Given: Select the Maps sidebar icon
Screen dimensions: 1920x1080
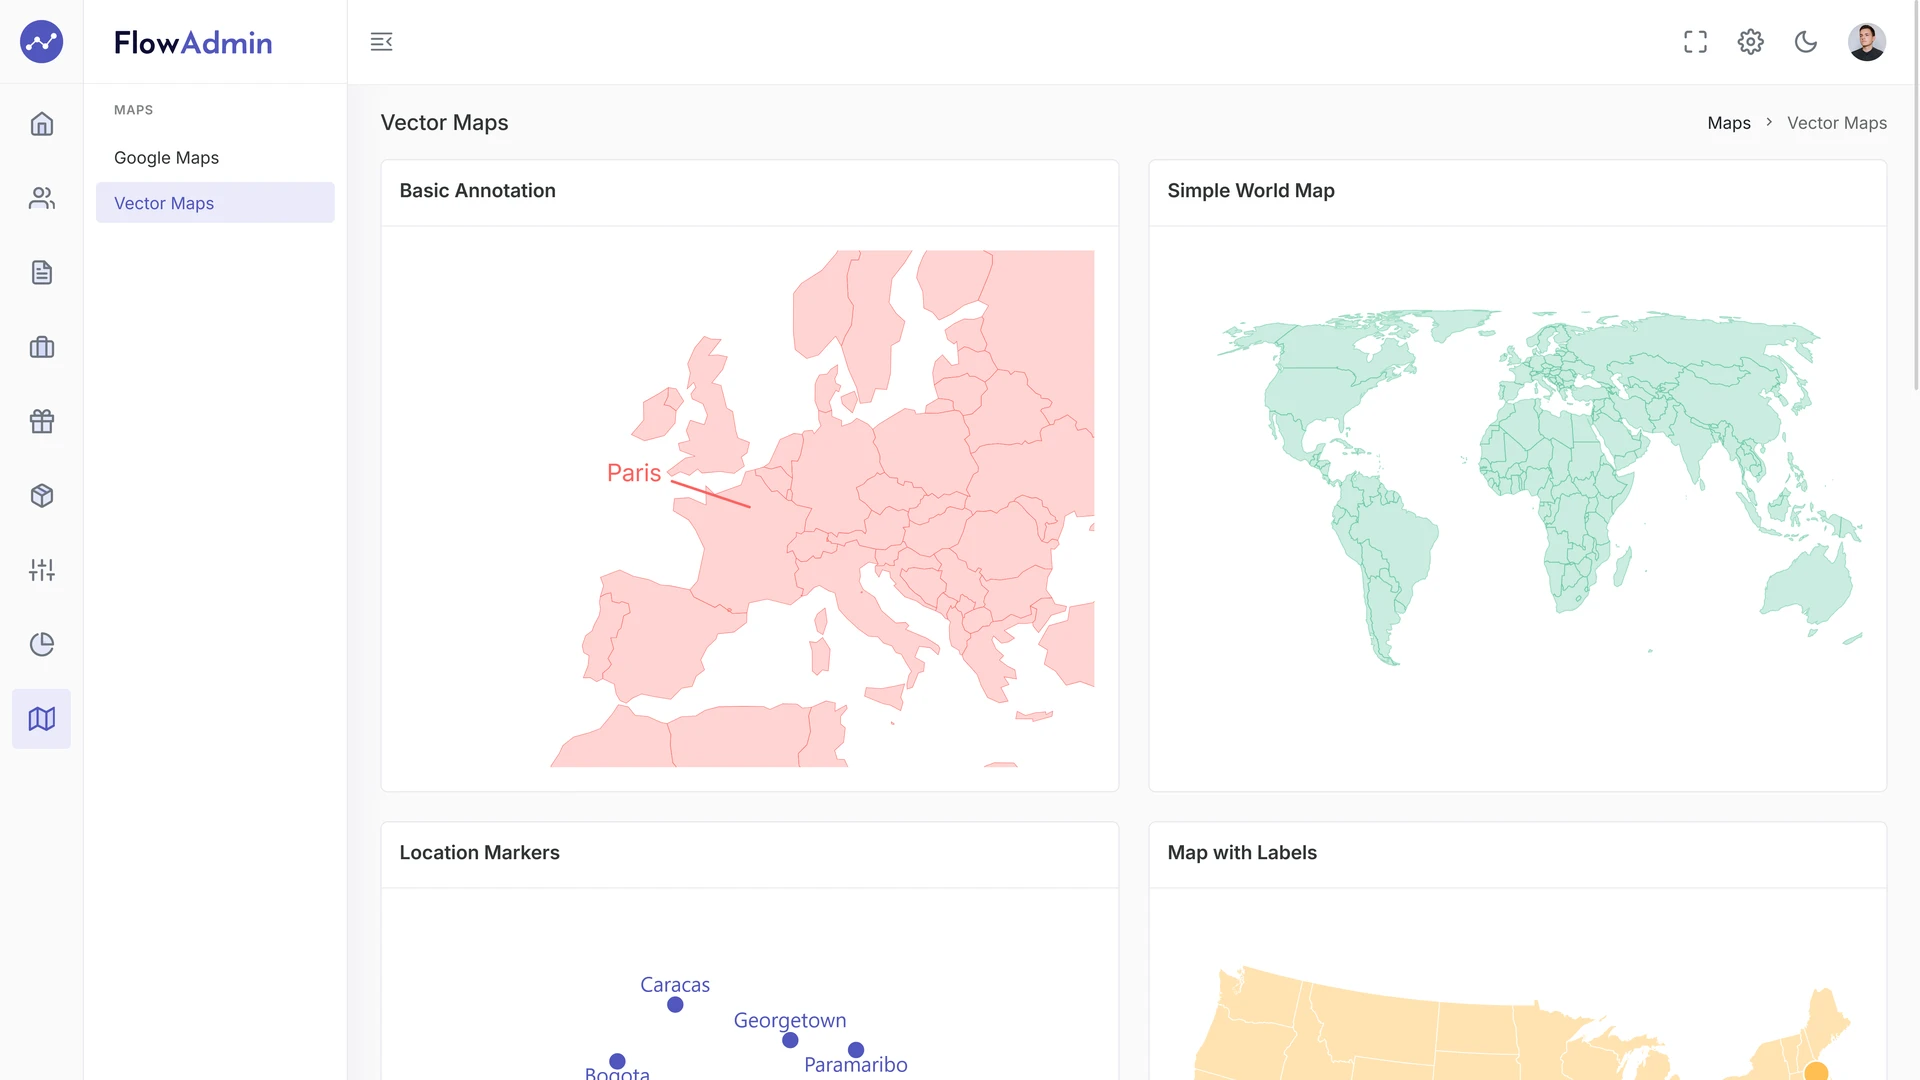Looking at the screenshot, I should tap(41, 719).
